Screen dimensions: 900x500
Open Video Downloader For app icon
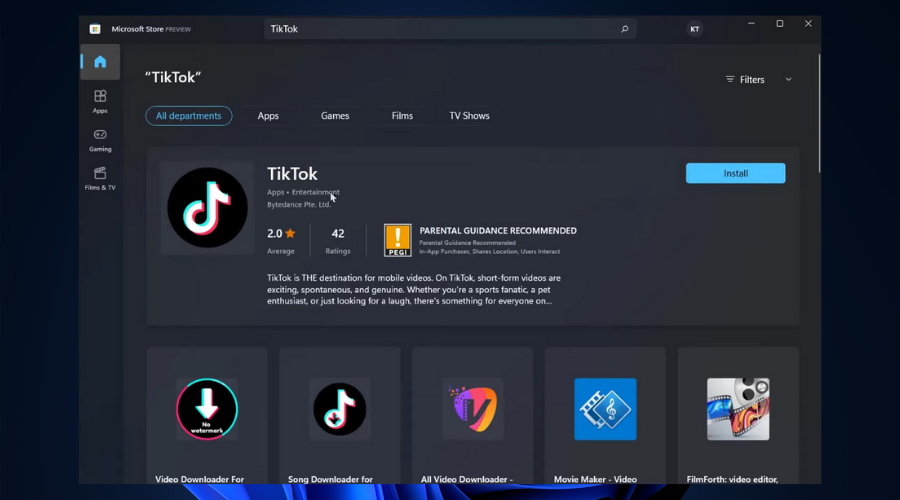[207, 409]
